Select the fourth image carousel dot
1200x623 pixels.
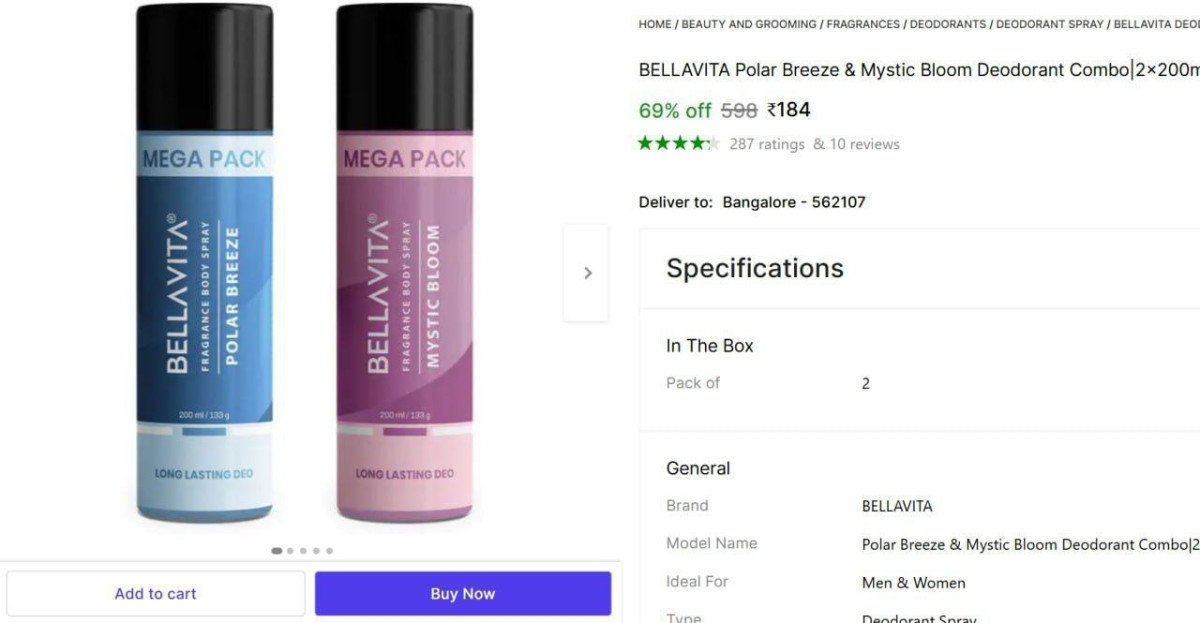[316, 551]
